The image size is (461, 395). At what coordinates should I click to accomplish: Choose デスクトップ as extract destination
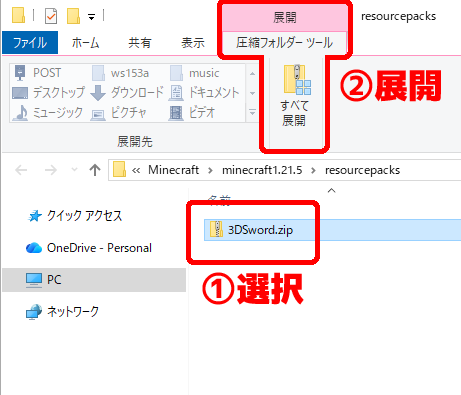(48, 92)
